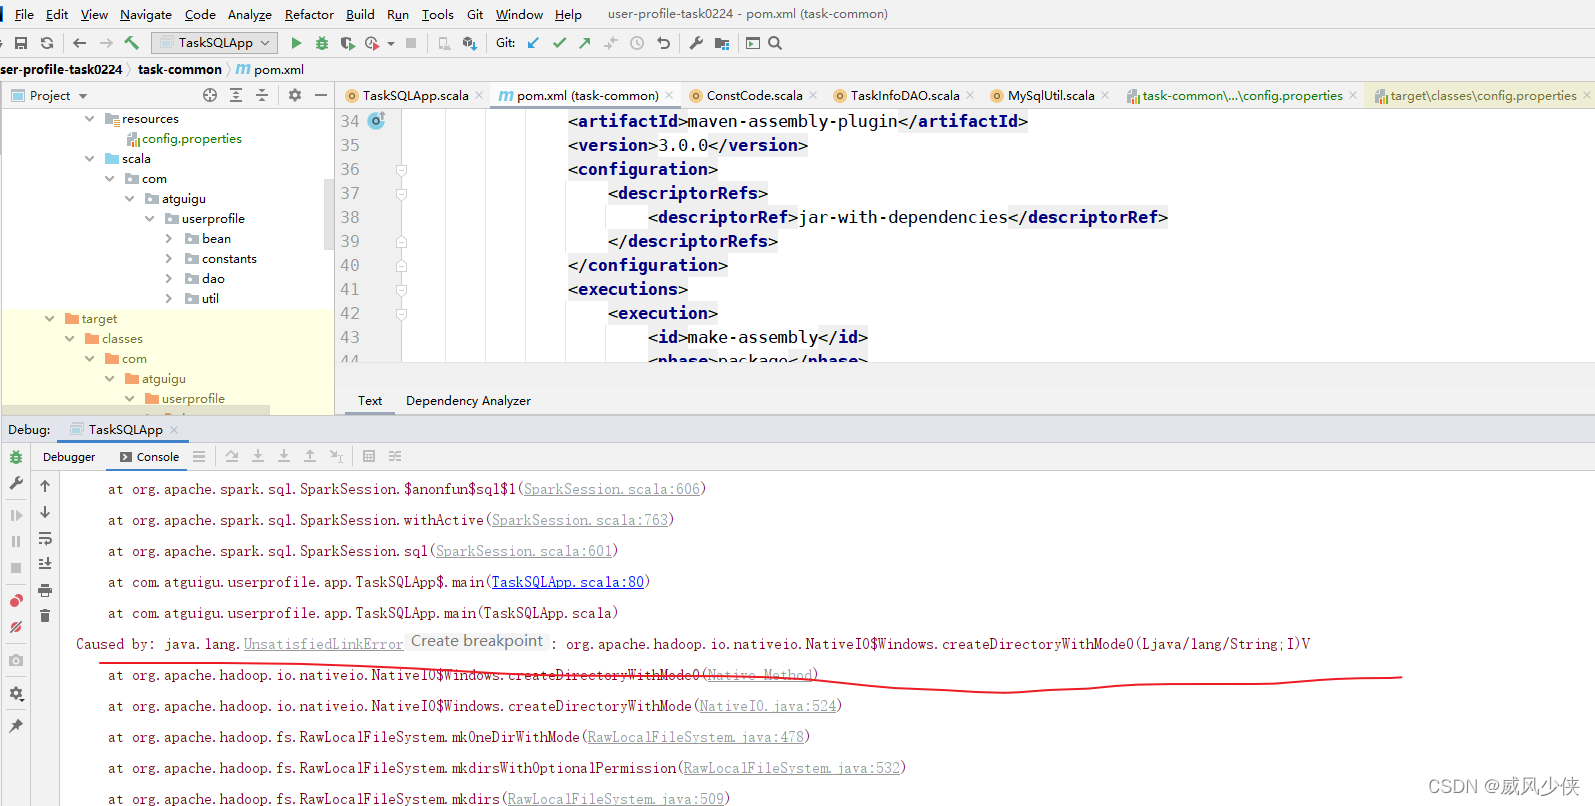Stop the process with the toolbar stop icon
The width and height of the screenshot is (1595, 806).
tap(411, 43)
